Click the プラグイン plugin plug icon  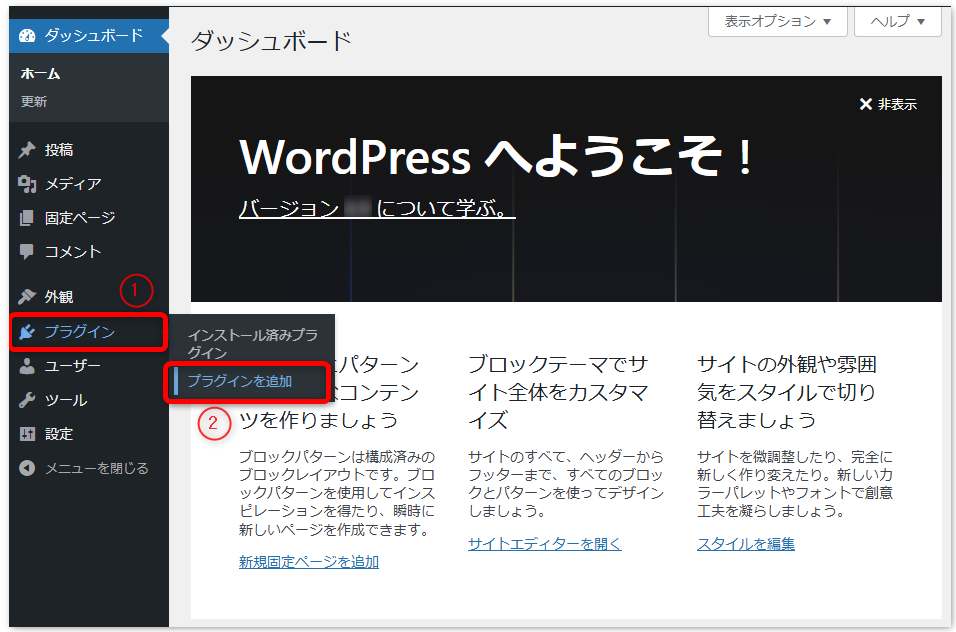(27, 332)
